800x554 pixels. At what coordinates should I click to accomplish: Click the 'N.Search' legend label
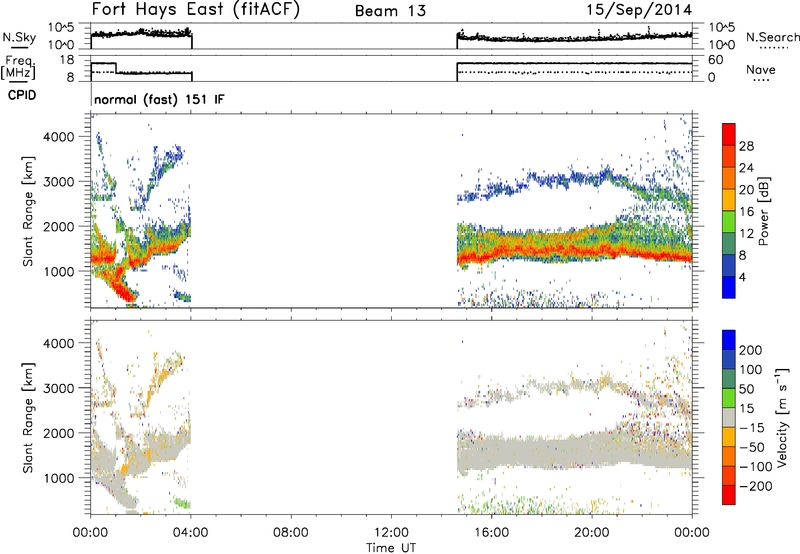click(x=773, y=37)
